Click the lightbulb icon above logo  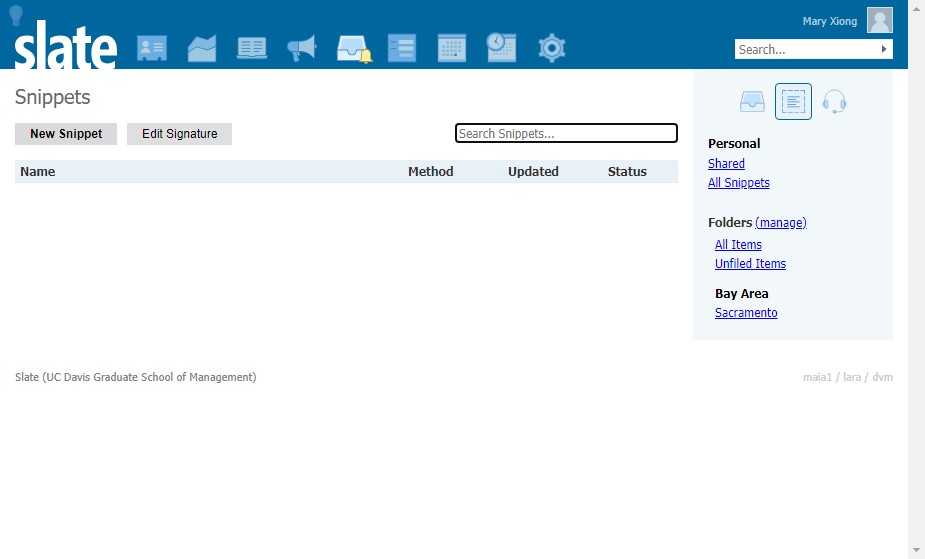(16, 15)
